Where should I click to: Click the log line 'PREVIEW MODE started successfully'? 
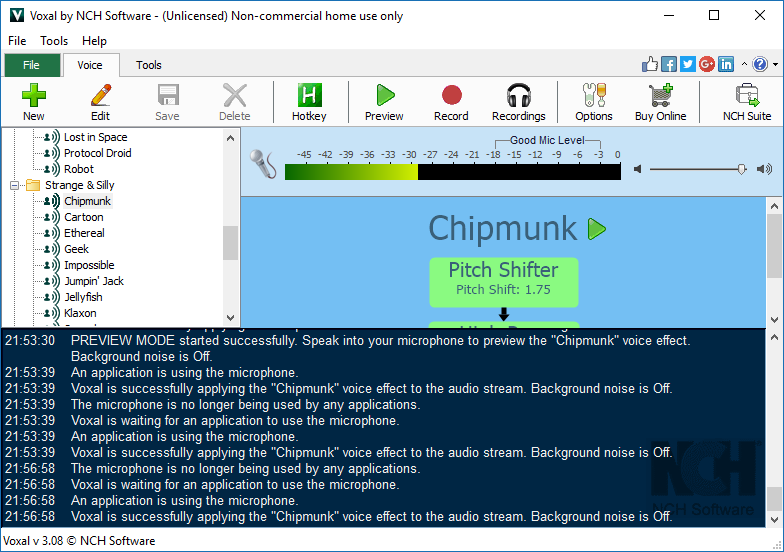[x=380, y=348]
